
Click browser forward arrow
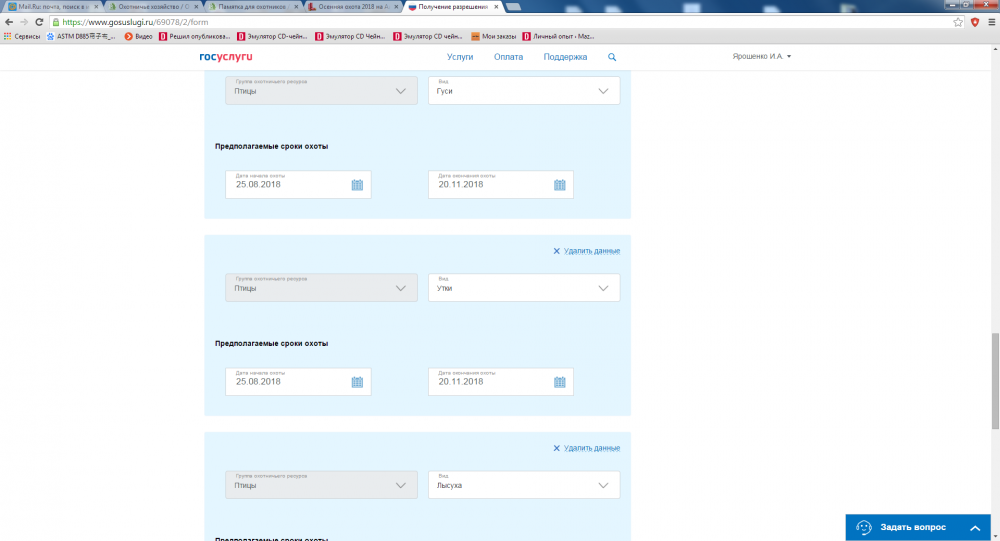pyautogui.click(x=24, y=22)
